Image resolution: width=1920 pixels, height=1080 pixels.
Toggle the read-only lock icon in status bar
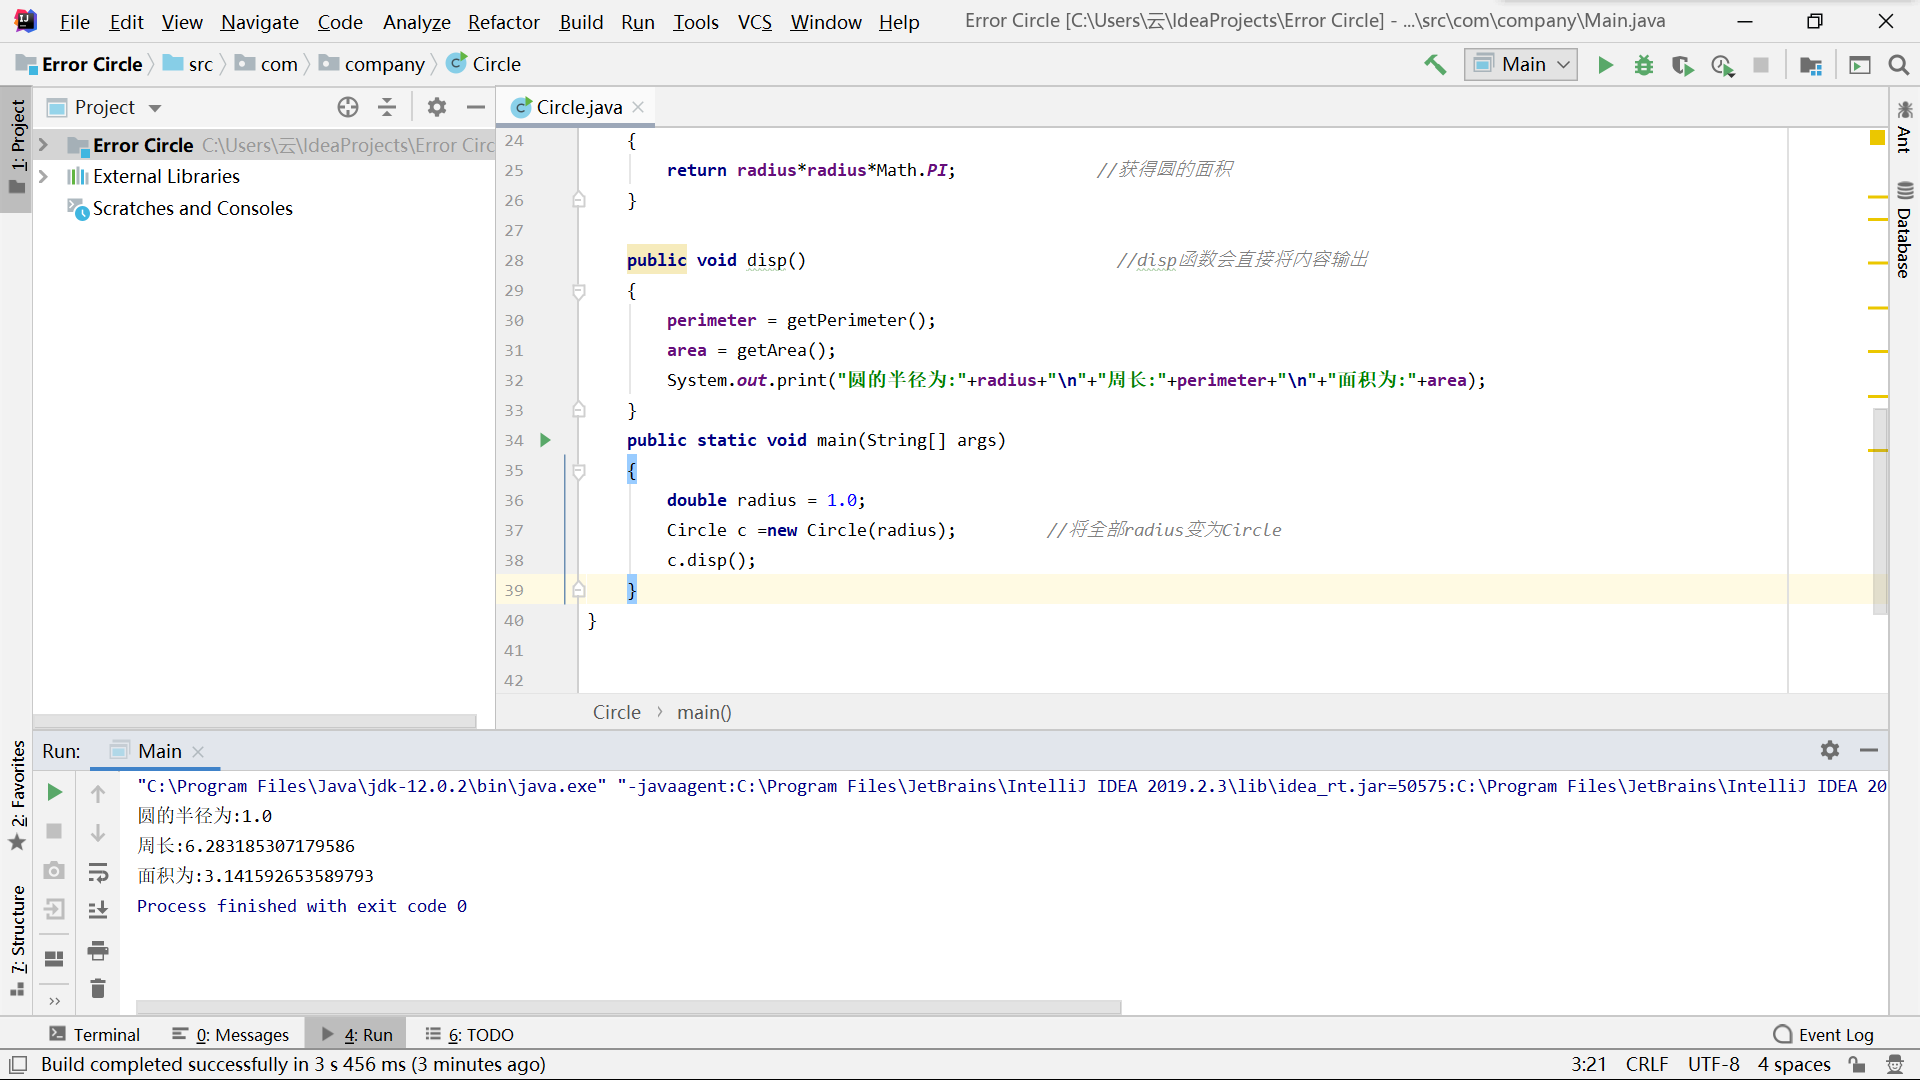[1857, 1064]
